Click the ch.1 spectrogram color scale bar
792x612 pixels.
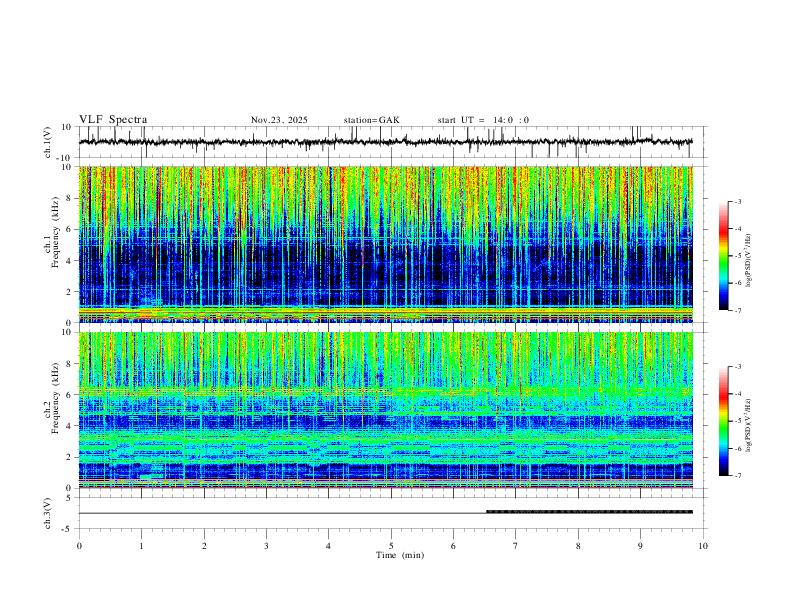pos(723,256)
